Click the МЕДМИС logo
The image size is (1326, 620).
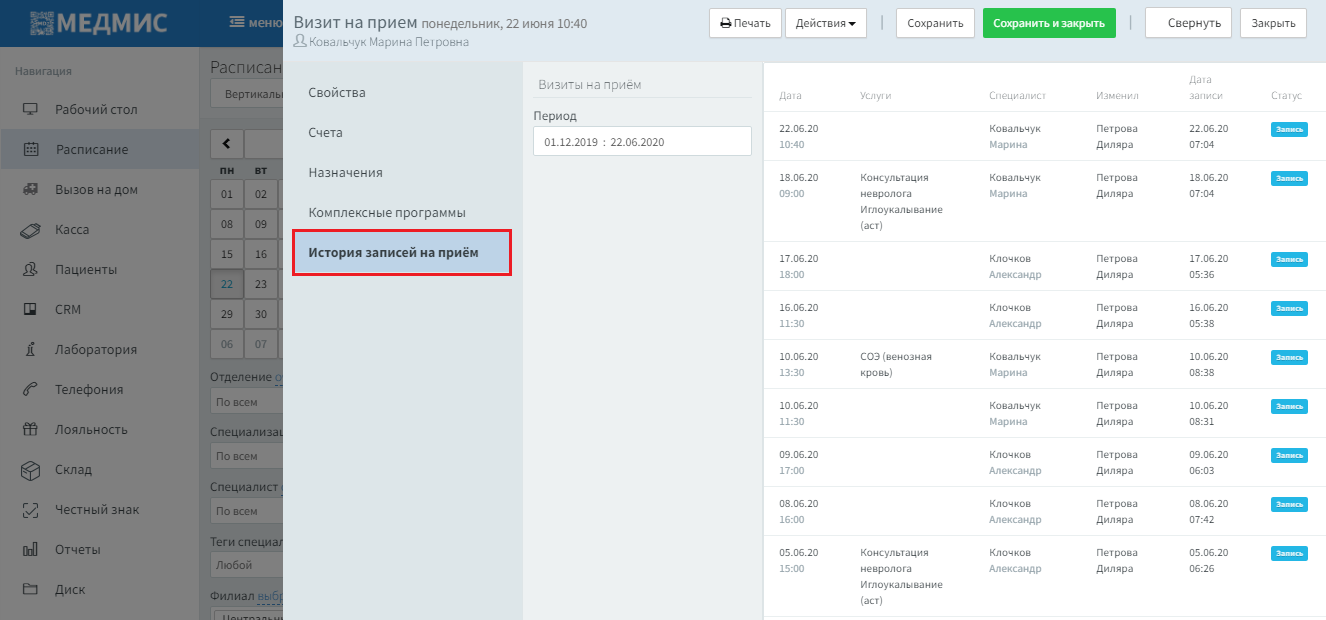coord(98,22)
